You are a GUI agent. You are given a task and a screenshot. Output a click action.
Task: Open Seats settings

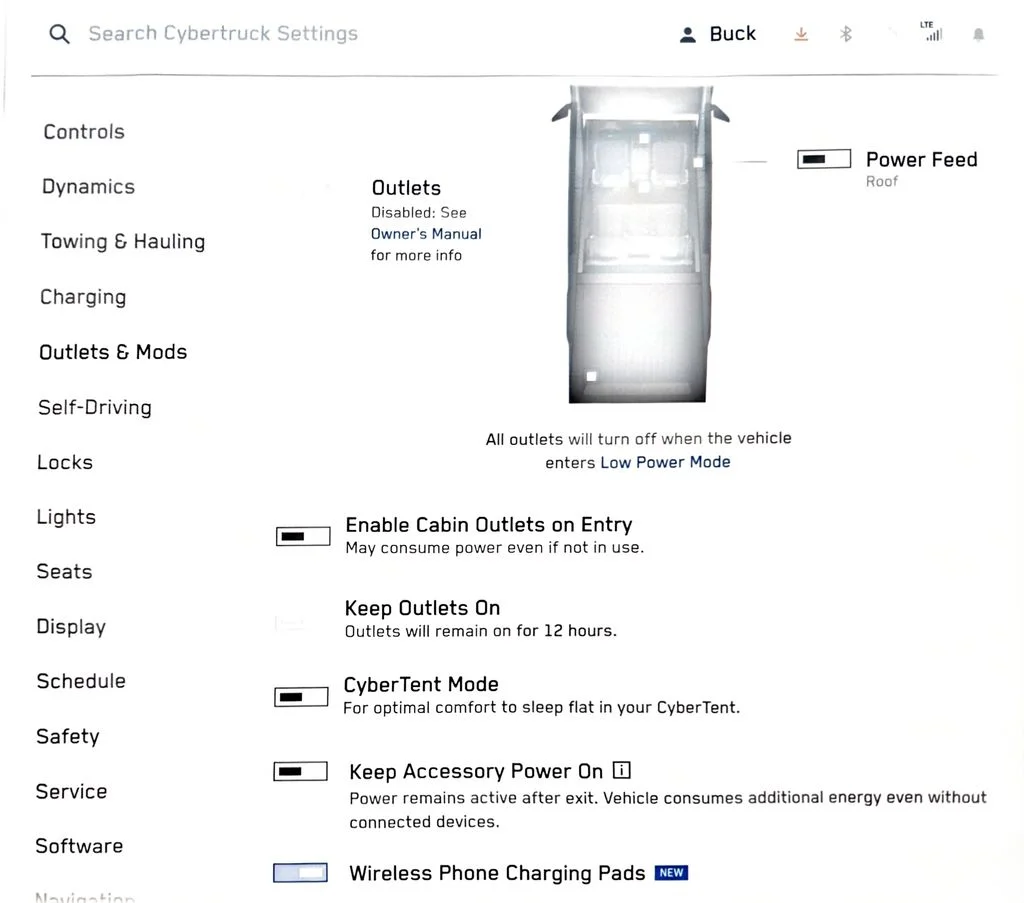pyautogui.click(x=64, y=571)
